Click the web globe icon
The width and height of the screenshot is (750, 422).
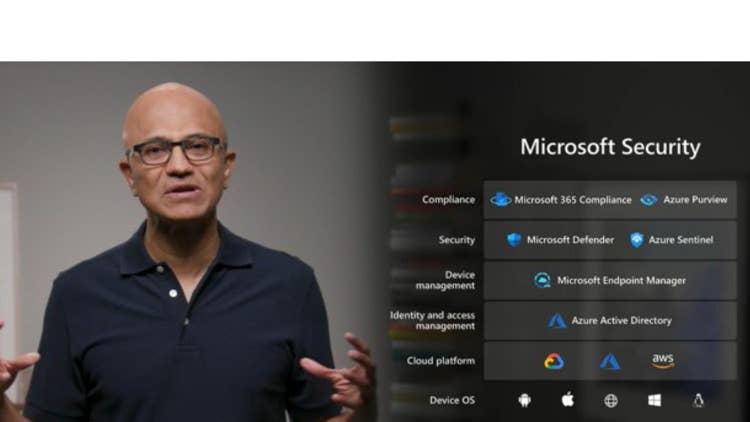[611, 400]
